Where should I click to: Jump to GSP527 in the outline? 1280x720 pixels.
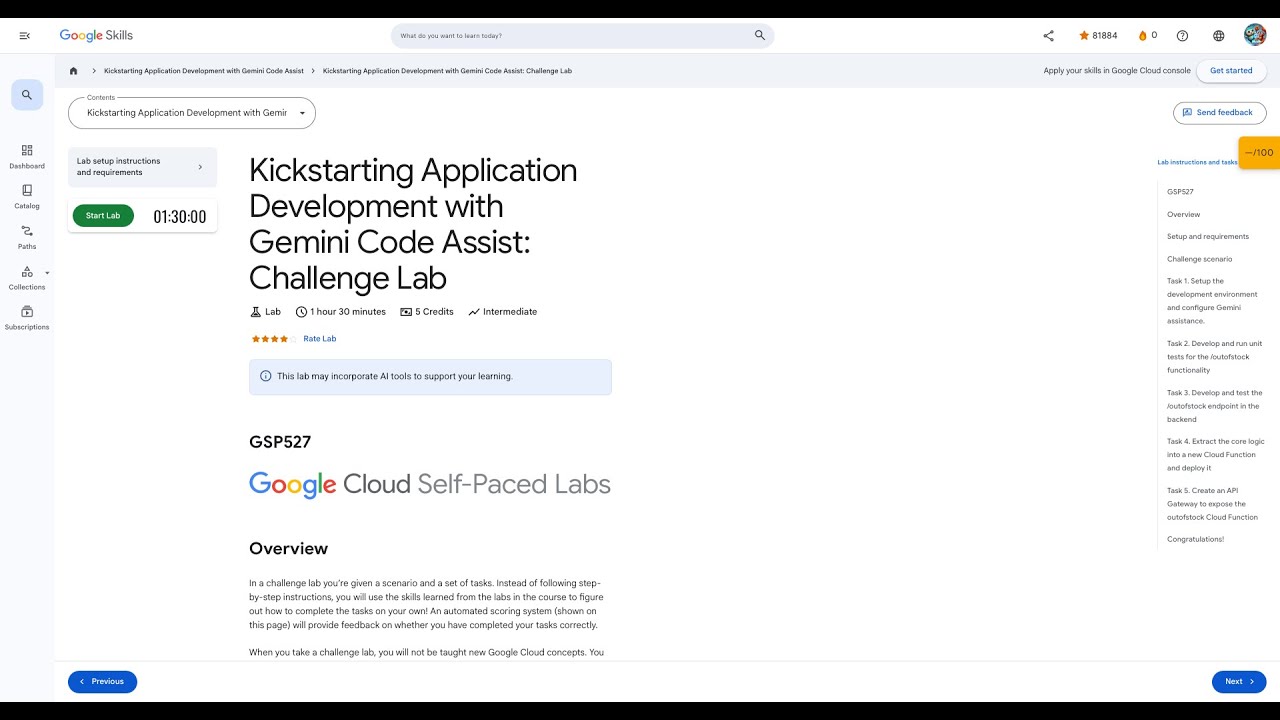(1180, 192)
